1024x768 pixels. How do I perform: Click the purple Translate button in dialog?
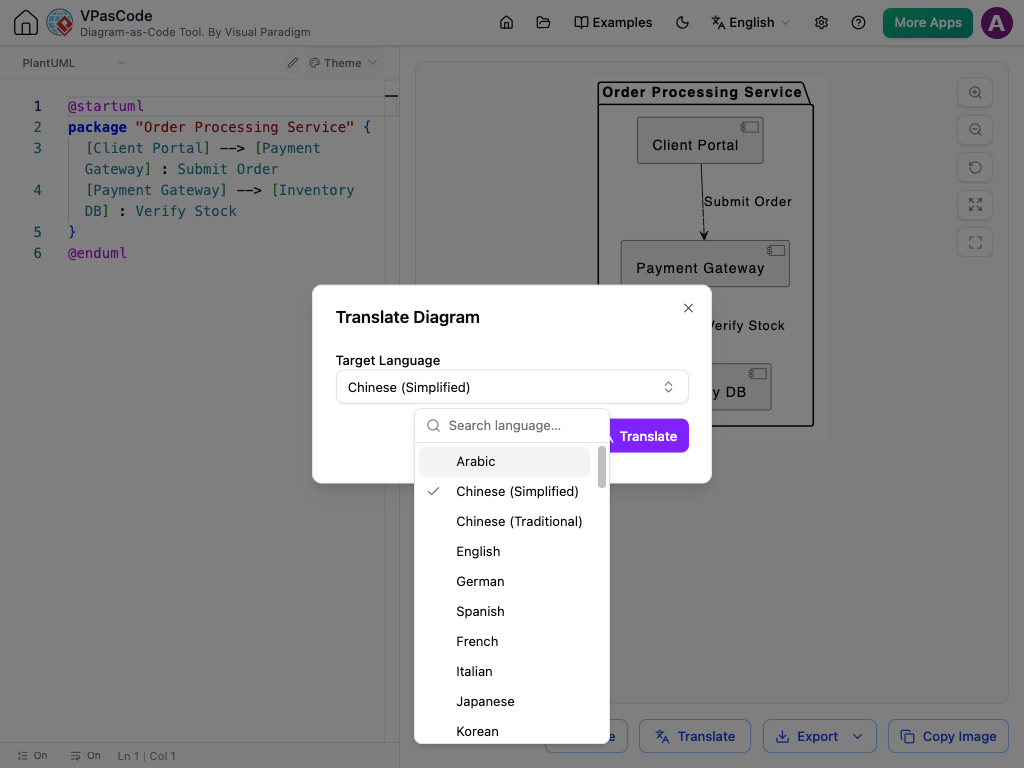648,436
